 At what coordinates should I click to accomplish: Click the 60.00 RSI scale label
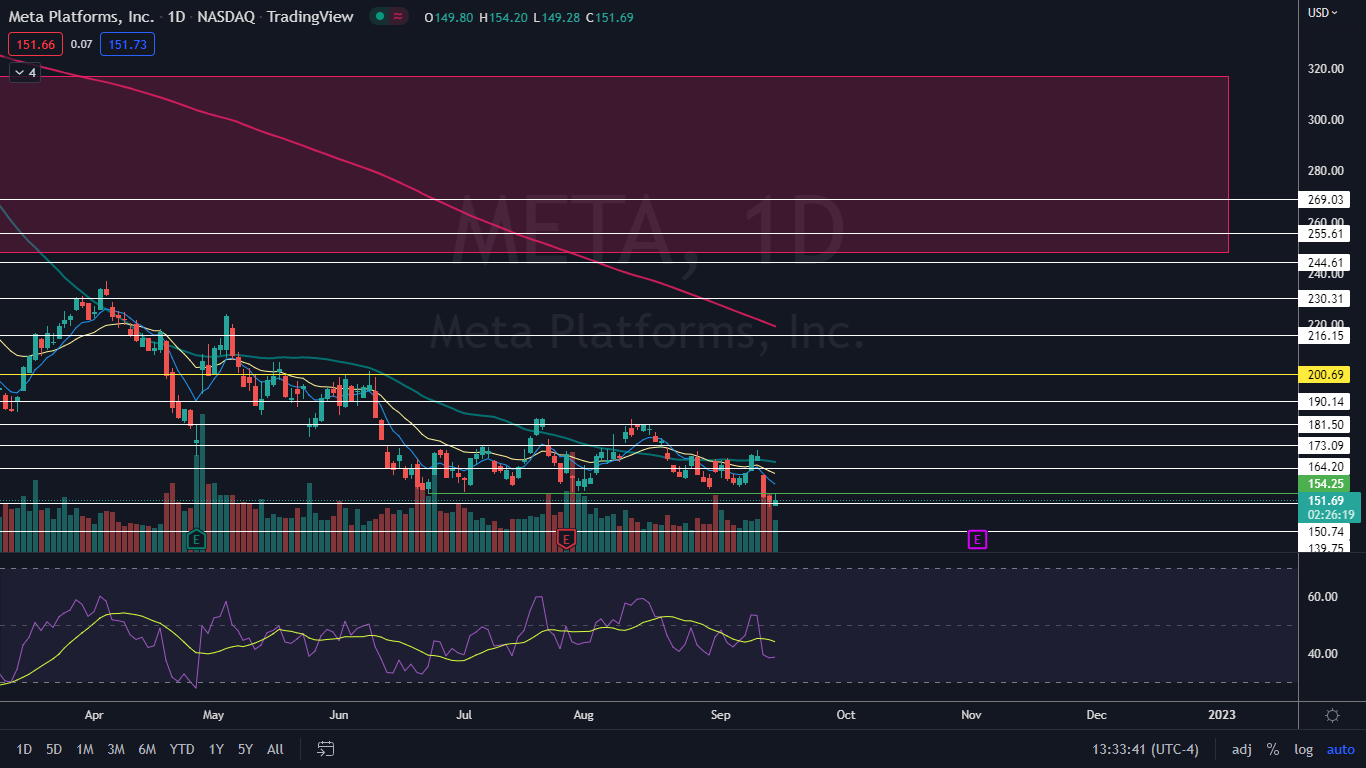point(1323,597)
